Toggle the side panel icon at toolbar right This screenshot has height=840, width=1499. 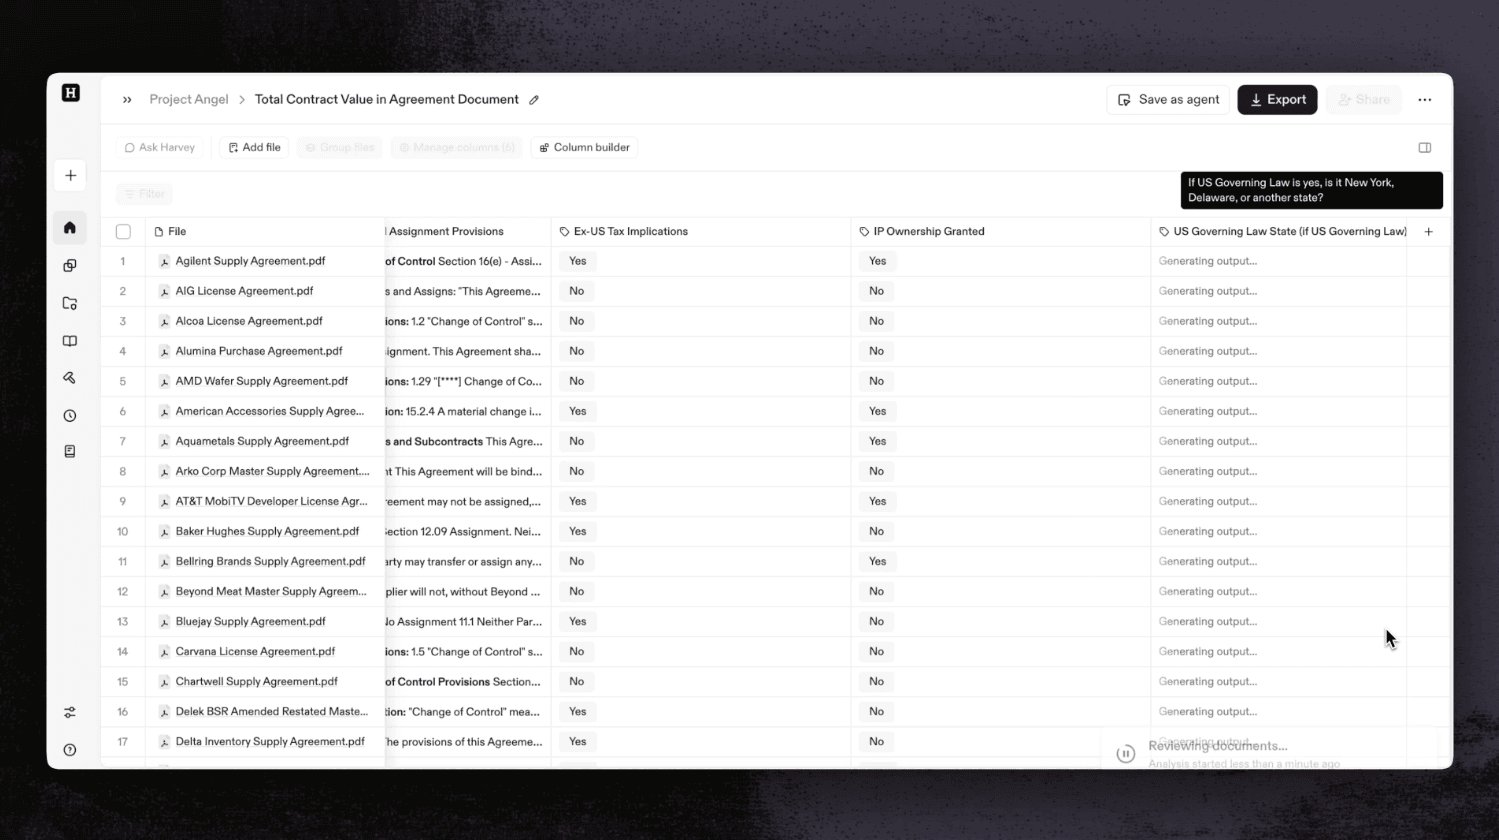click(x=1425, y=148)
